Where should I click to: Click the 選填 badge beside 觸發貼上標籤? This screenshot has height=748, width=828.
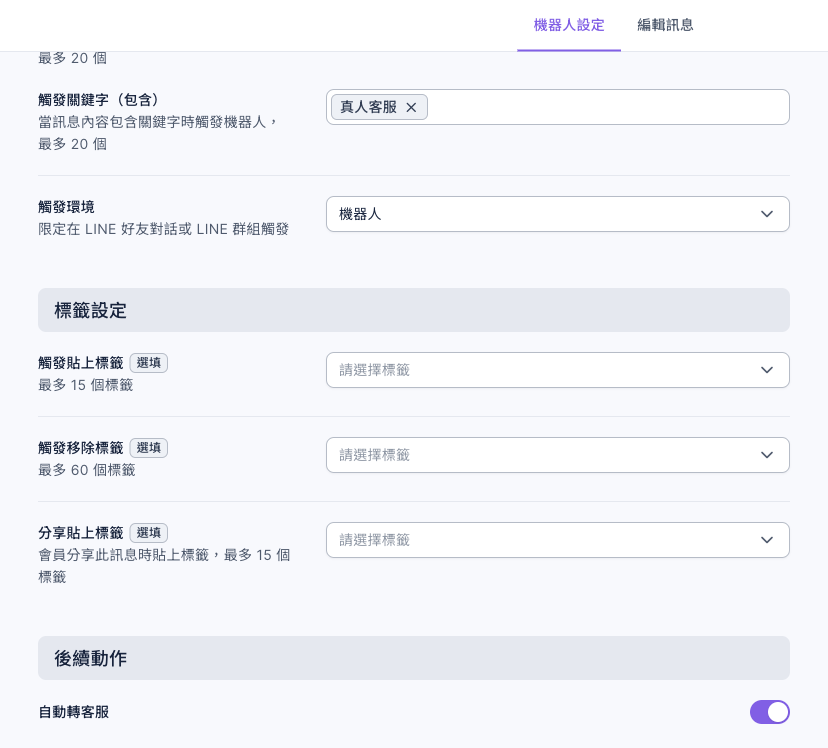click(148, 363)
